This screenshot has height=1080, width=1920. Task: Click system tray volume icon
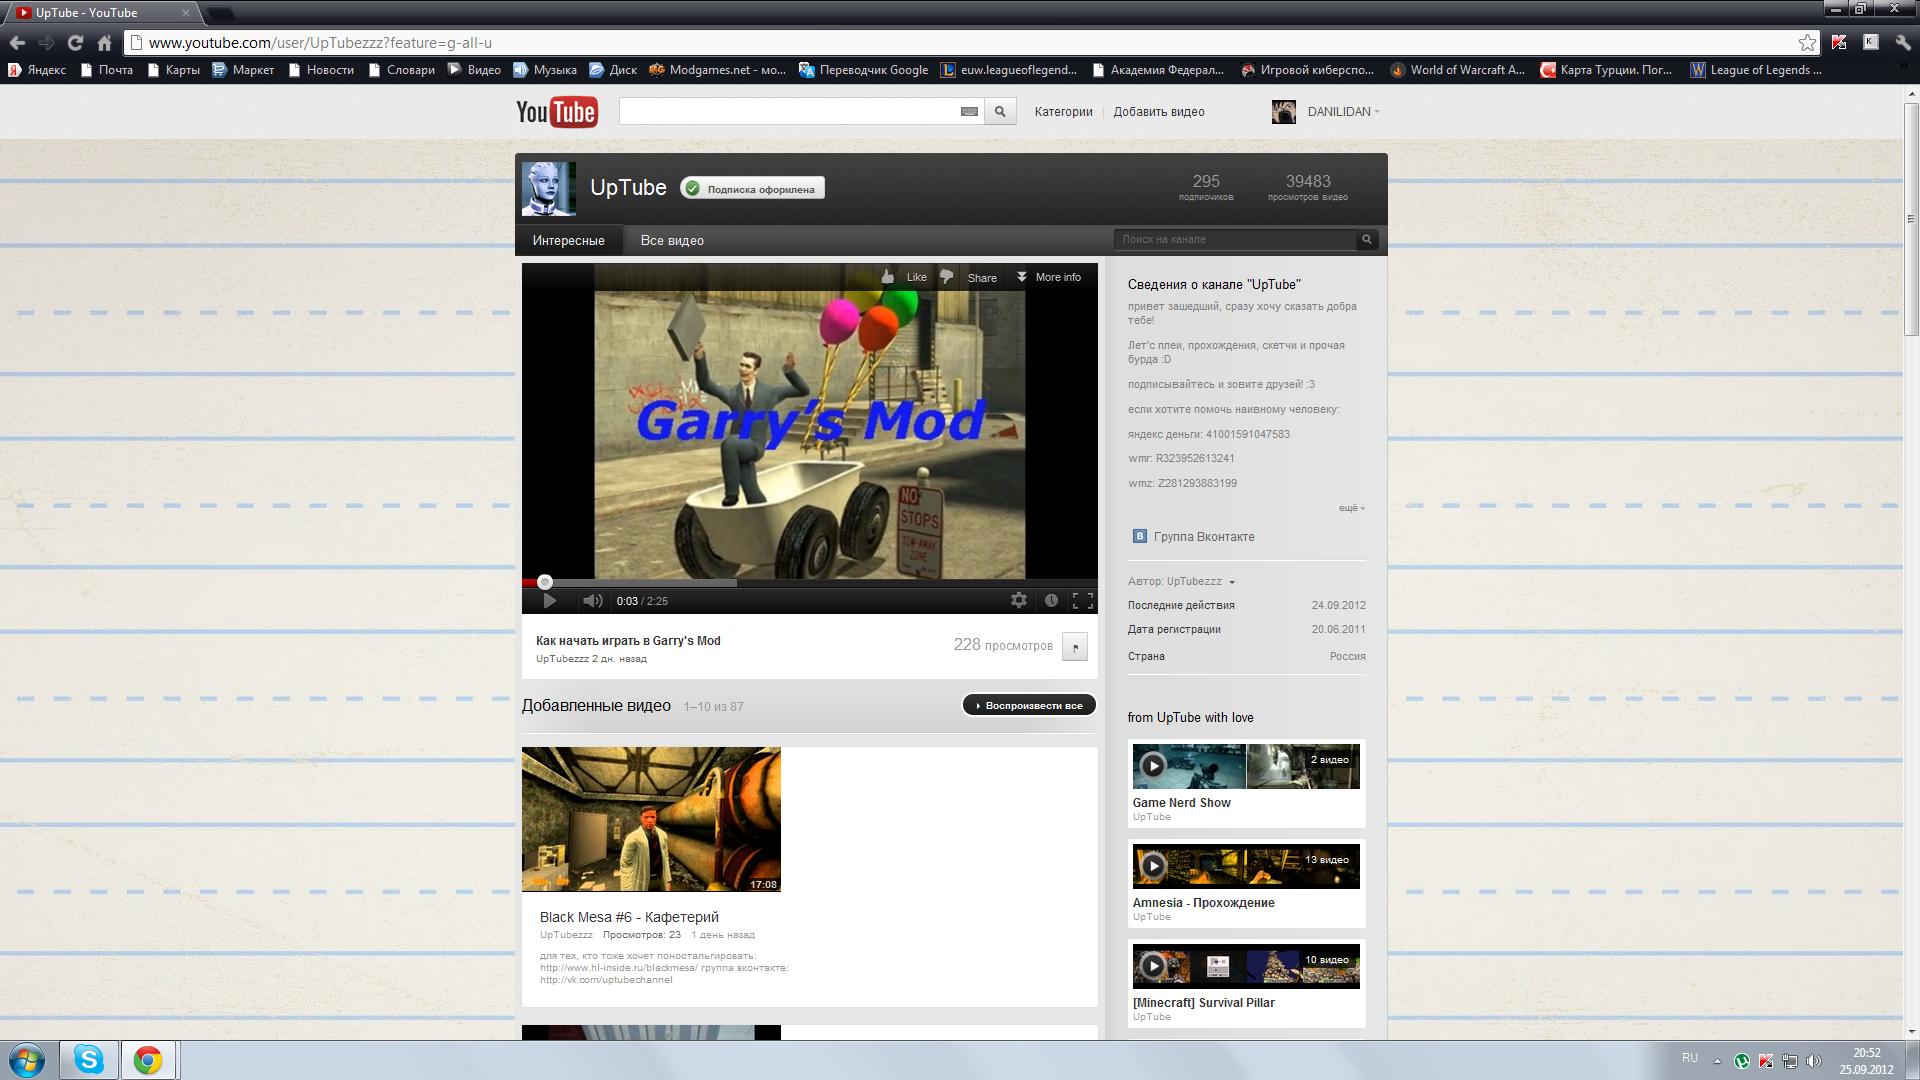pos(1814,1061)
